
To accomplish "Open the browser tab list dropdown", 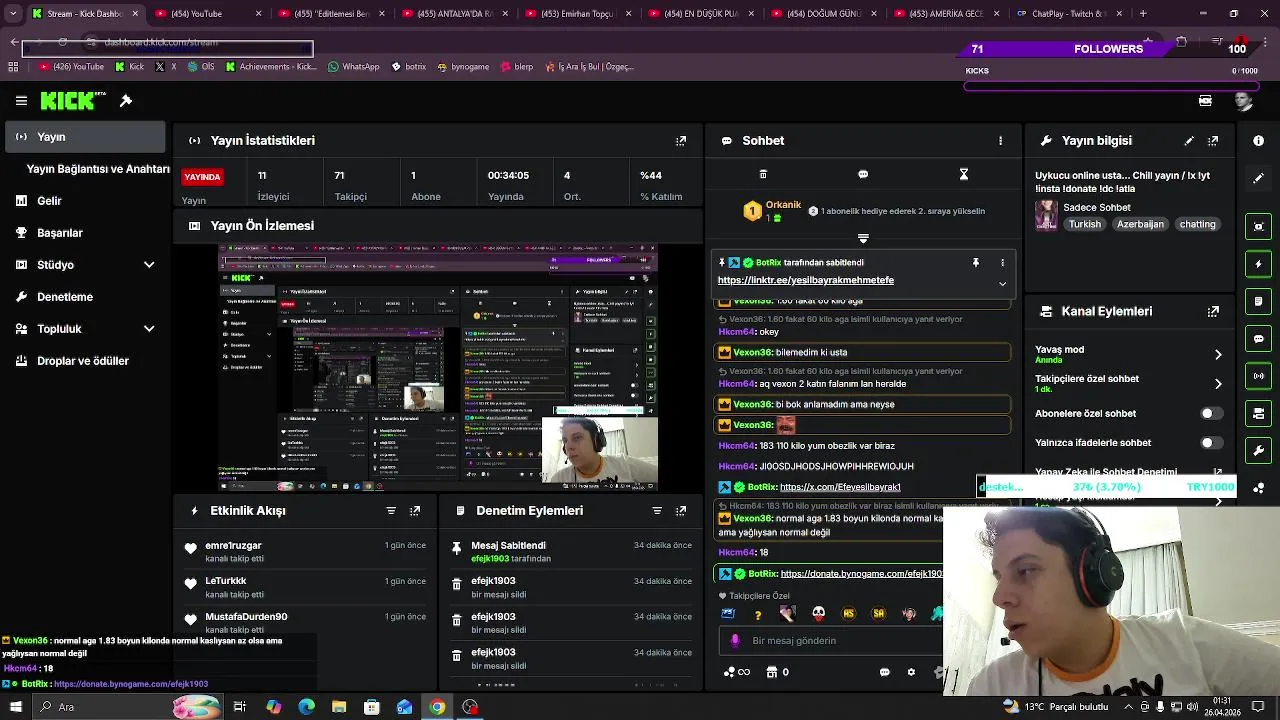I will [13, 14].
